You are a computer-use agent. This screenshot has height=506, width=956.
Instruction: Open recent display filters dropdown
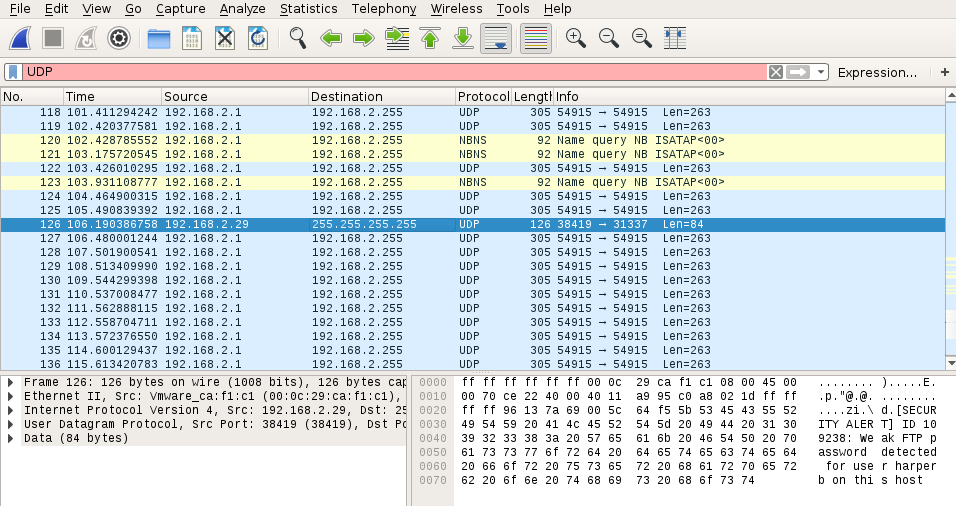pos(821,72)
